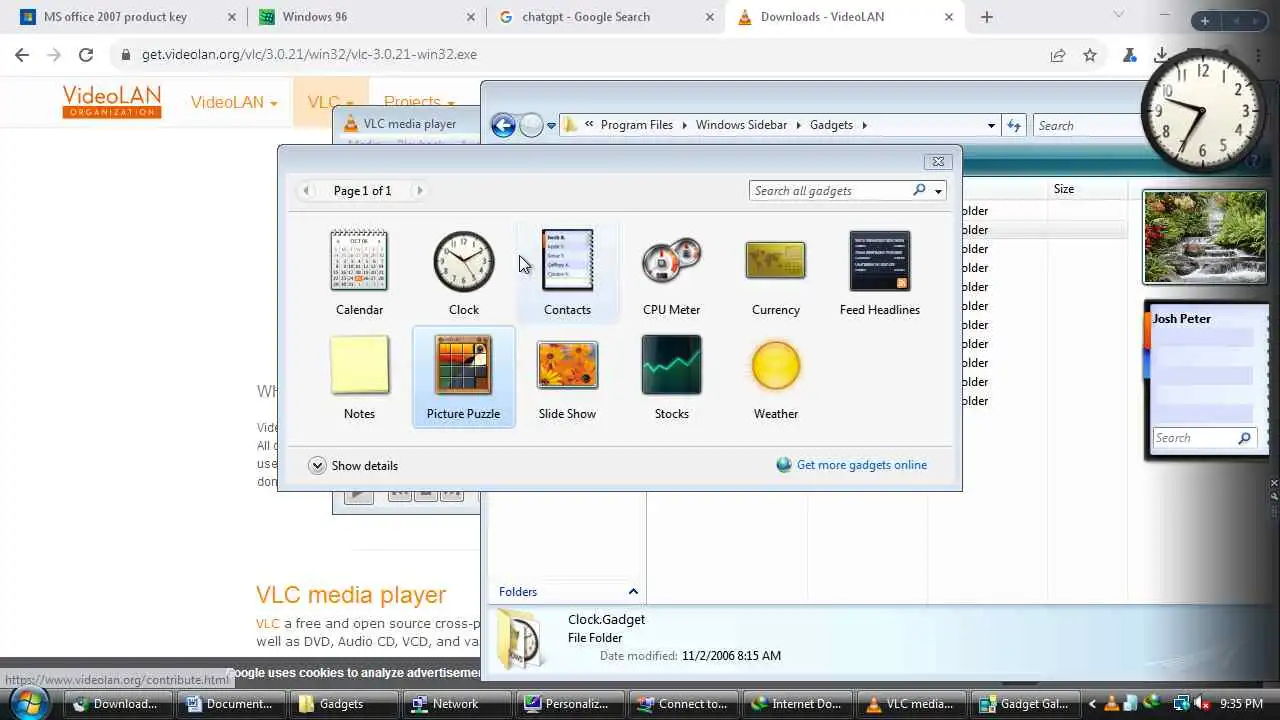Click Program Files in Explorer breadcrumb
The image size is (1280, 720).
636,125
